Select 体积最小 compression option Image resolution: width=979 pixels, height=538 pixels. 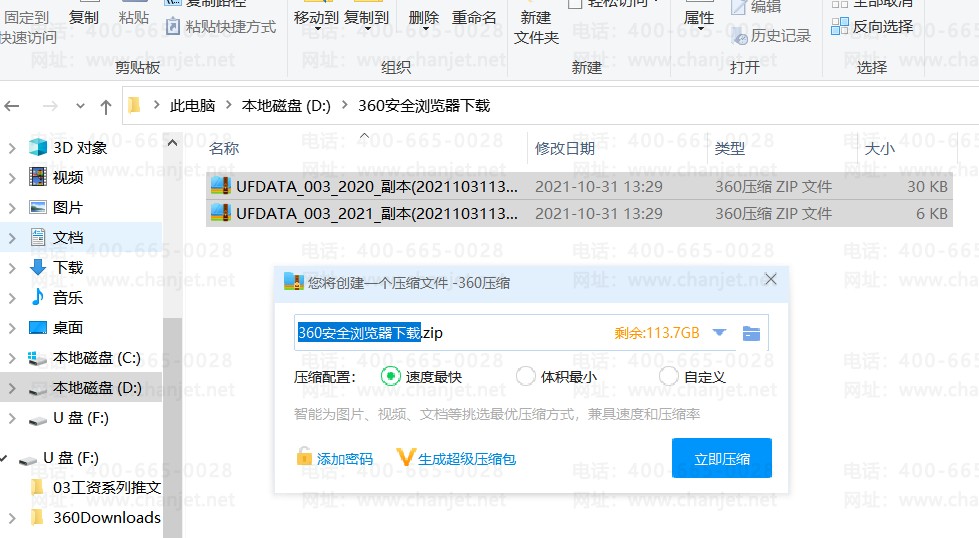click(556, 376)
